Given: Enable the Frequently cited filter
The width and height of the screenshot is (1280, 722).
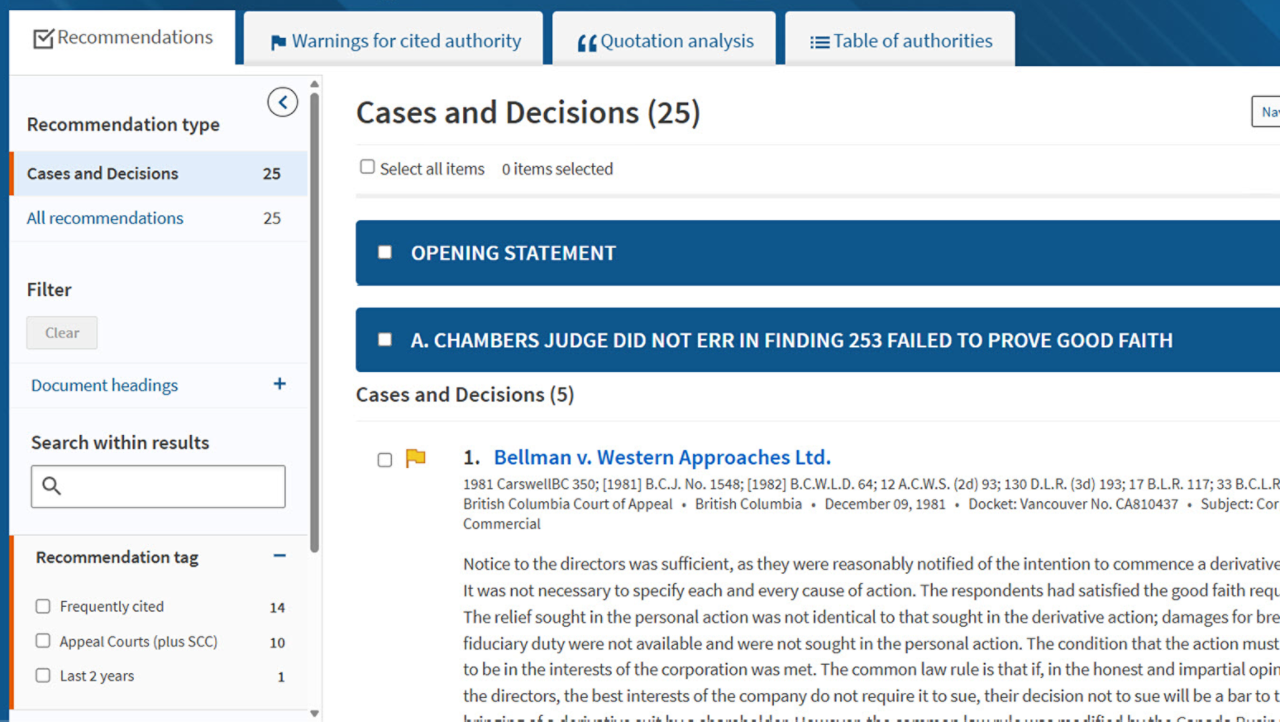Looking at the screenshot, I should 43,606.
